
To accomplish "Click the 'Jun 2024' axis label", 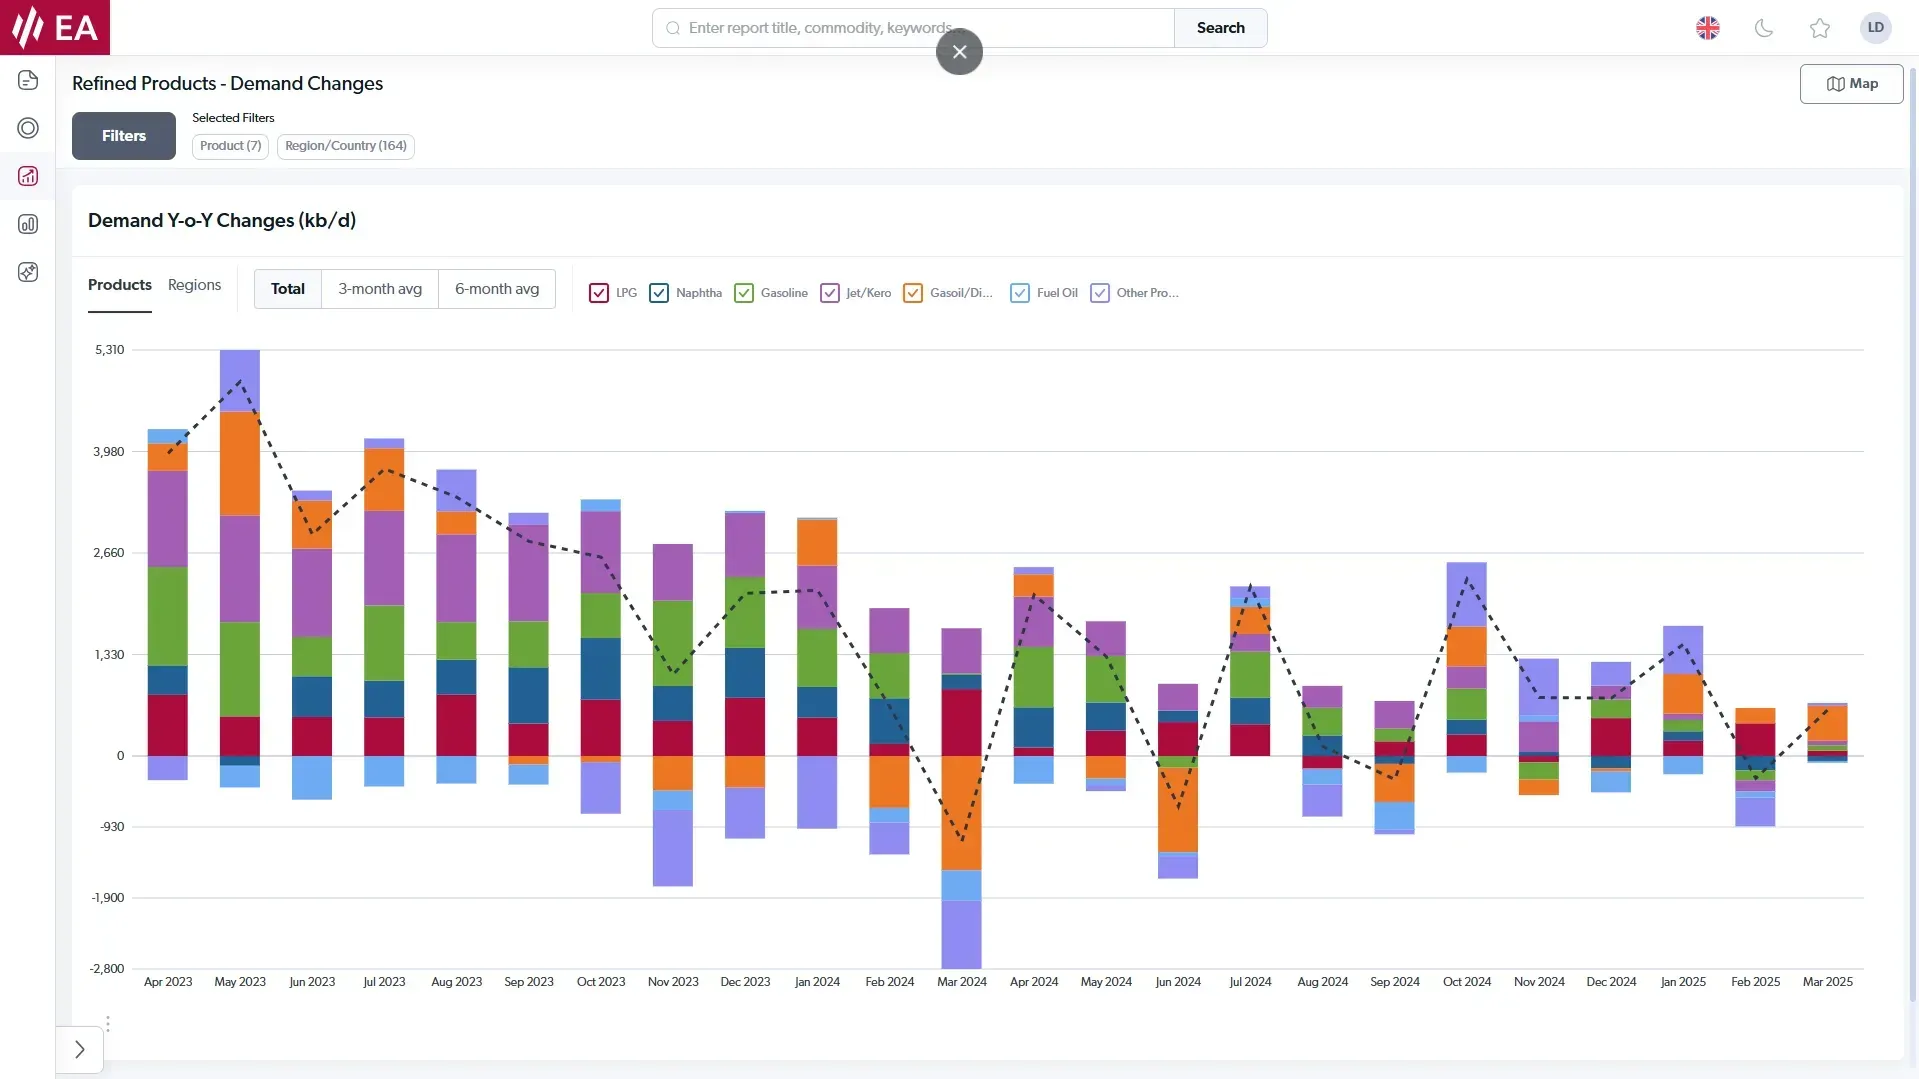I will coord(1178,982).
